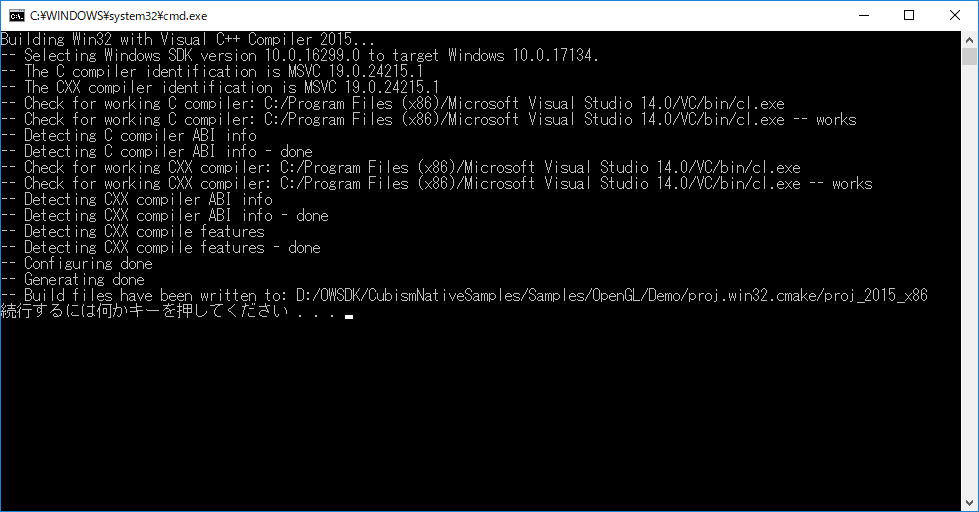
Task: Click the window title text cmd.exe
Action: 119,16
